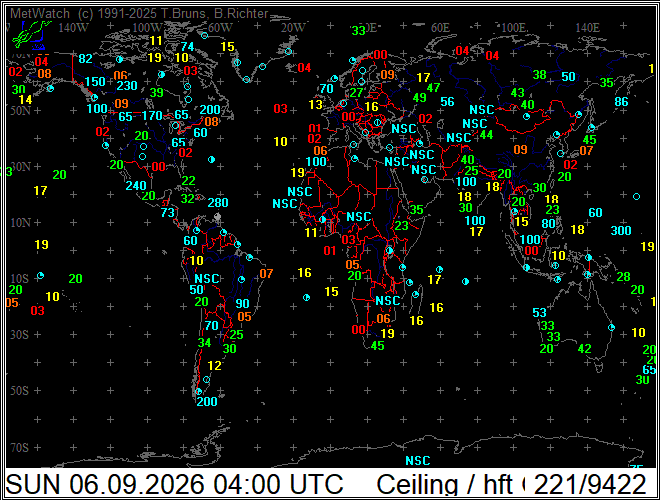Select the South Atlantic island station marker
This screenshot has height=500, width=660.
tap(306, 298)
